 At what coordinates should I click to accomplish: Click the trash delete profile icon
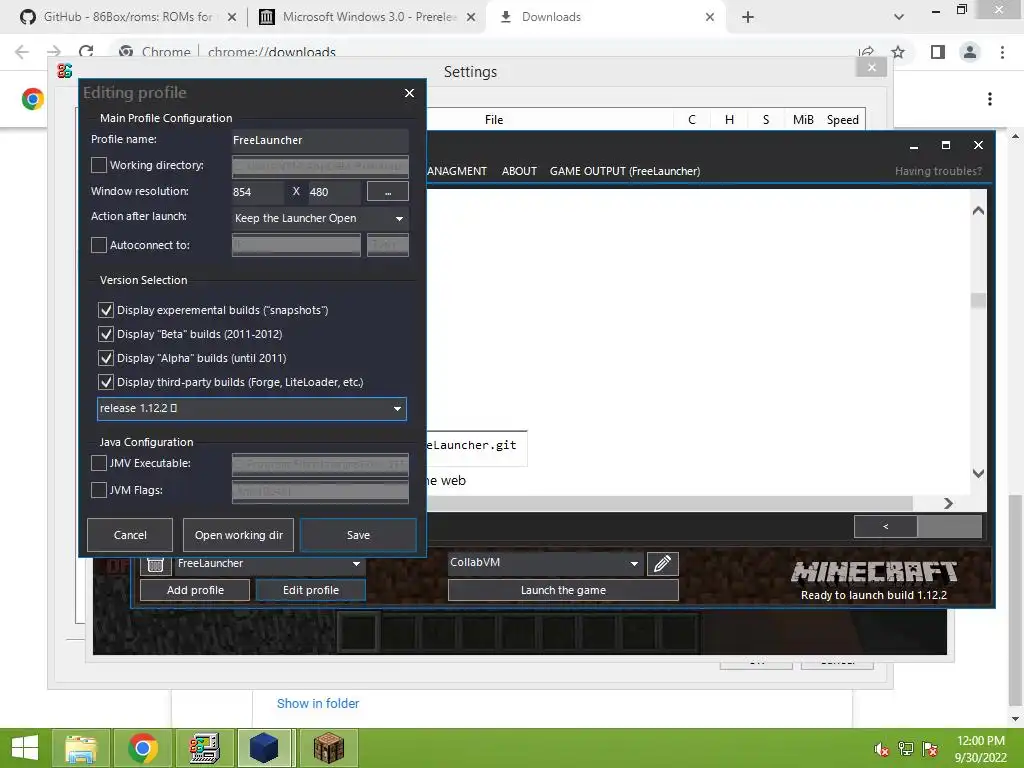click(155, 564)
